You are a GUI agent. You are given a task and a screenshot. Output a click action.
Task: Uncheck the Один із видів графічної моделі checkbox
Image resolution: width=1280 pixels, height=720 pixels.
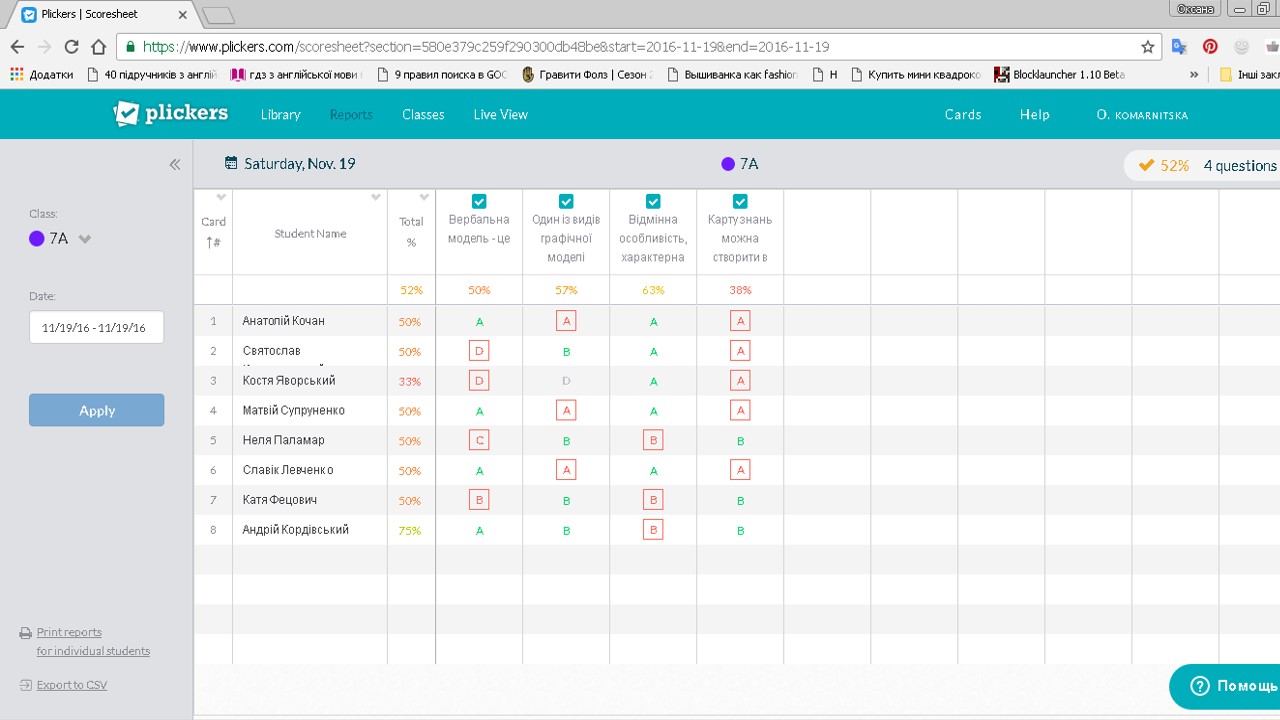click(x=566, y=201)
